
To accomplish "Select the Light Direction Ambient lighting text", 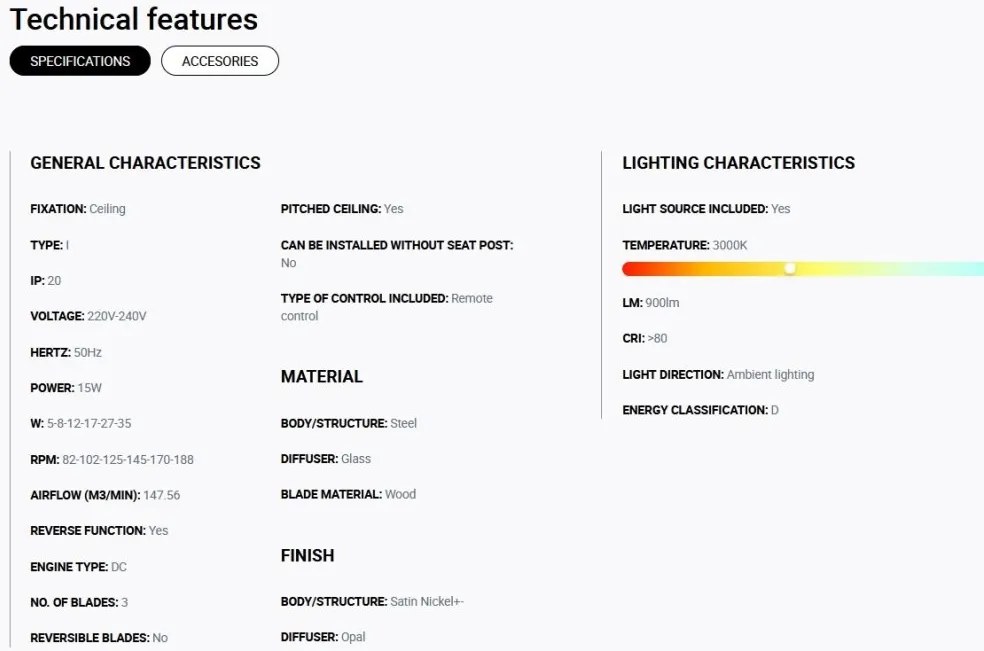I will pyautogui.click(x=718, y=375).
